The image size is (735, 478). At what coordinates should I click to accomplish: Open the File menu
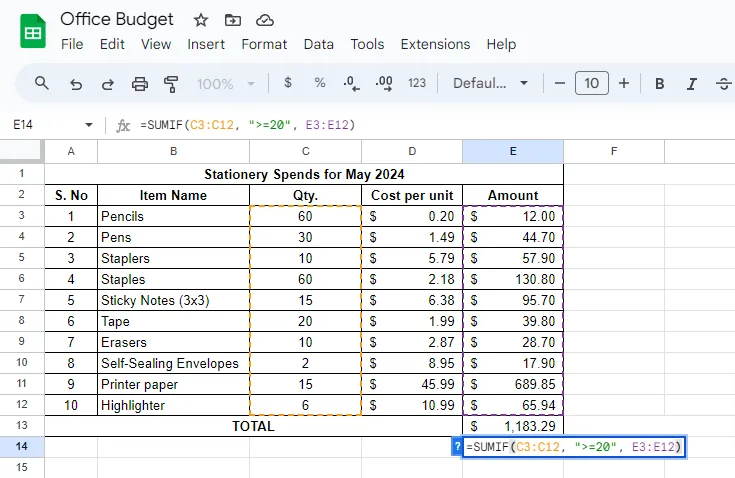click(72, 44)
